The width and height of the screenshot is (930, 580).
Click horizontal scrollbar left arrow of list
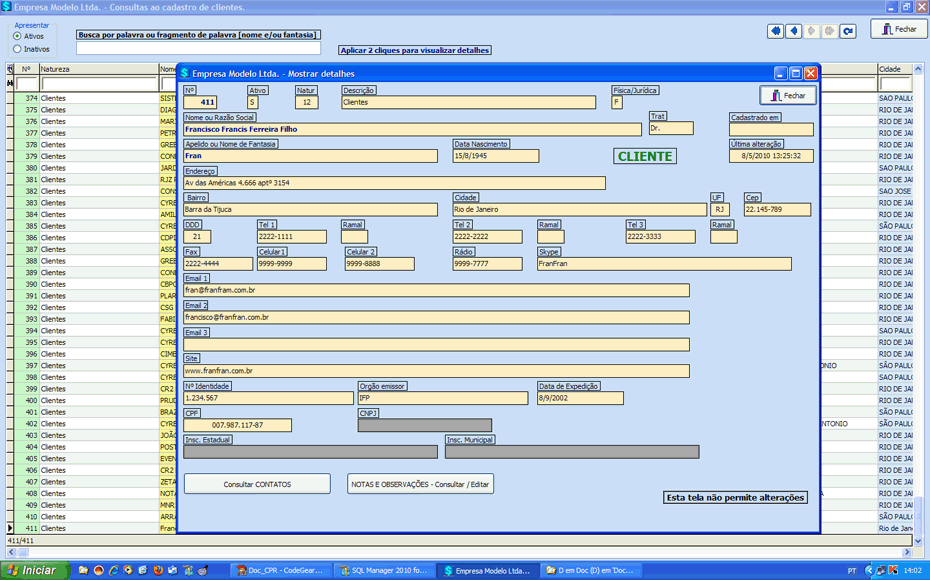coord(11,552)
